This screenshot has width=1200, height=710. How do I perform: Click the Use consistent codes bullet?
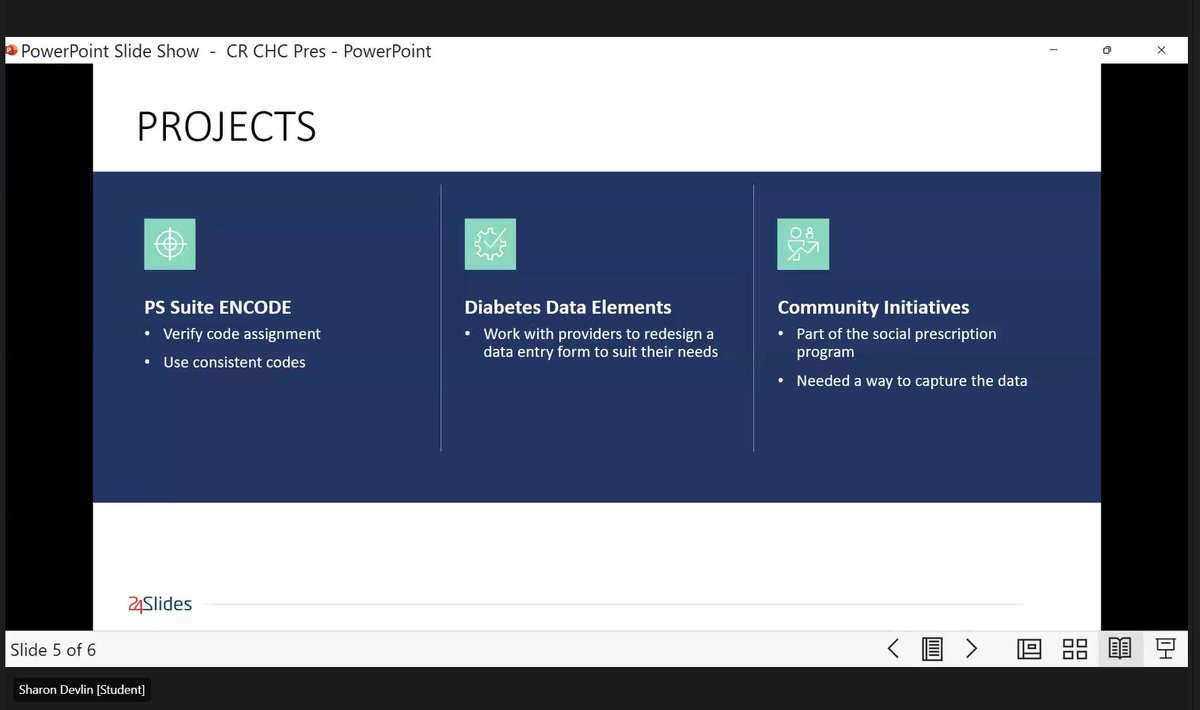coord(234,362)
